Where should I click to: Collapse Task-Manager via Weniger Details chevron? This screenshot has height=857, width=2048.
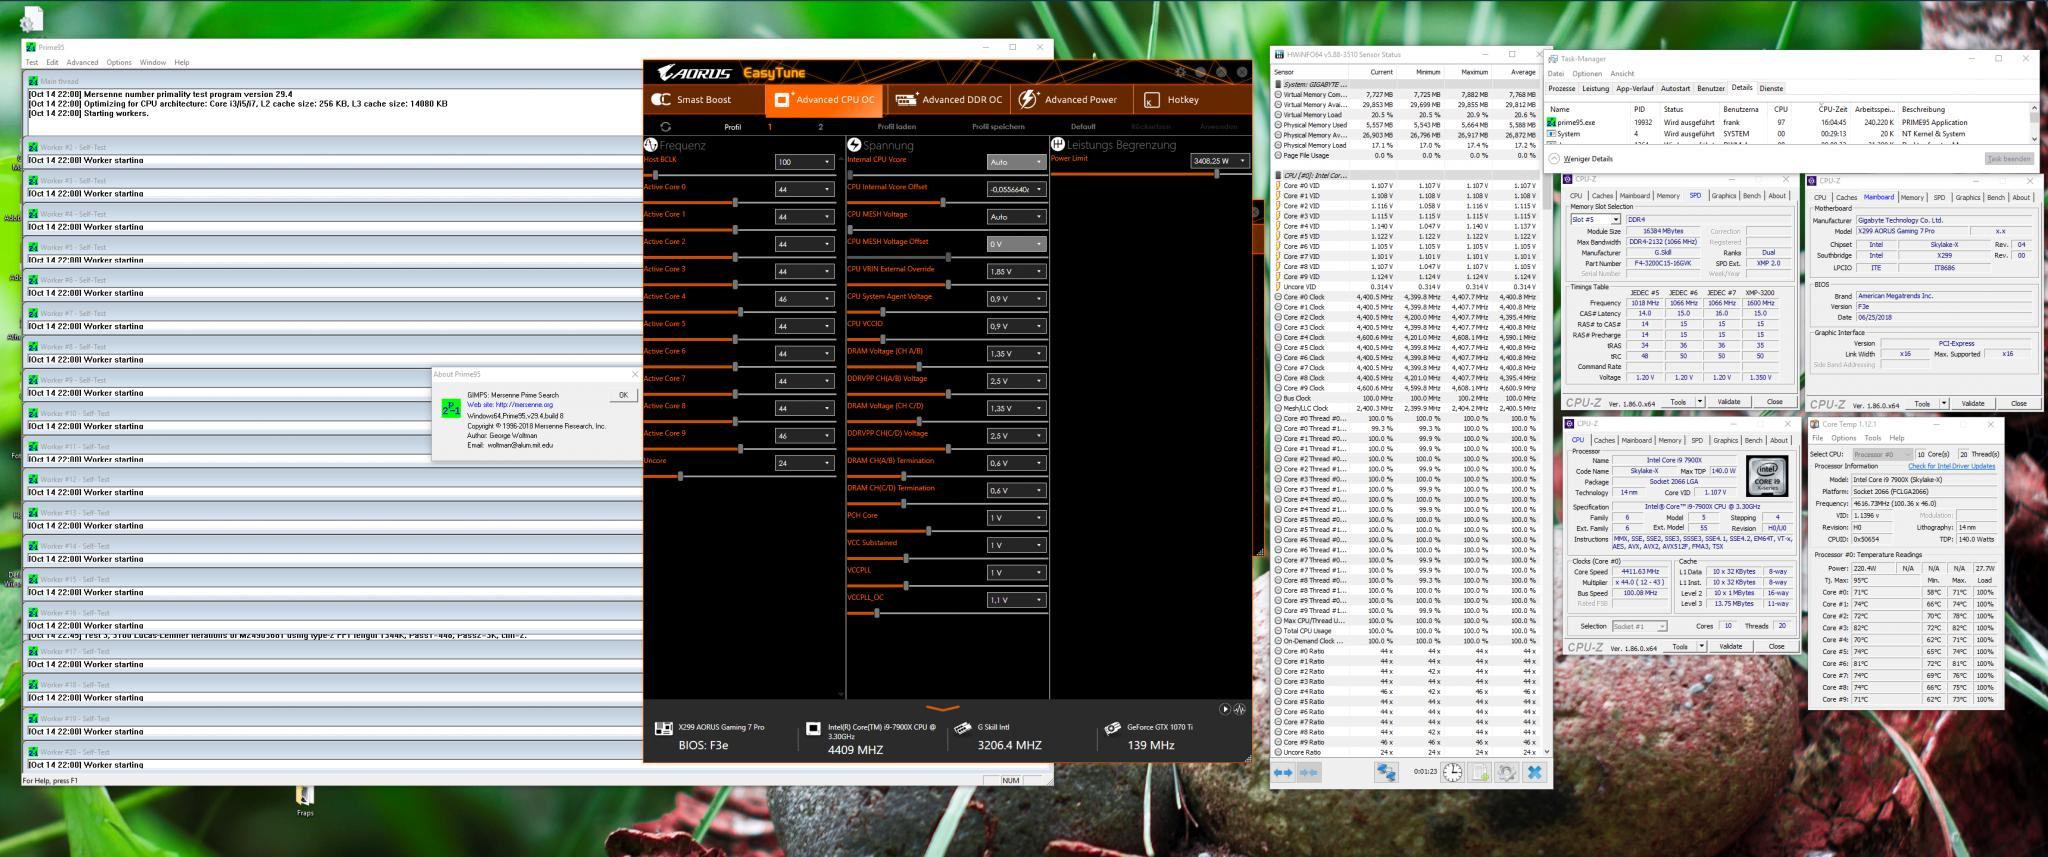pyautogui.click(x=1555, y=159)
